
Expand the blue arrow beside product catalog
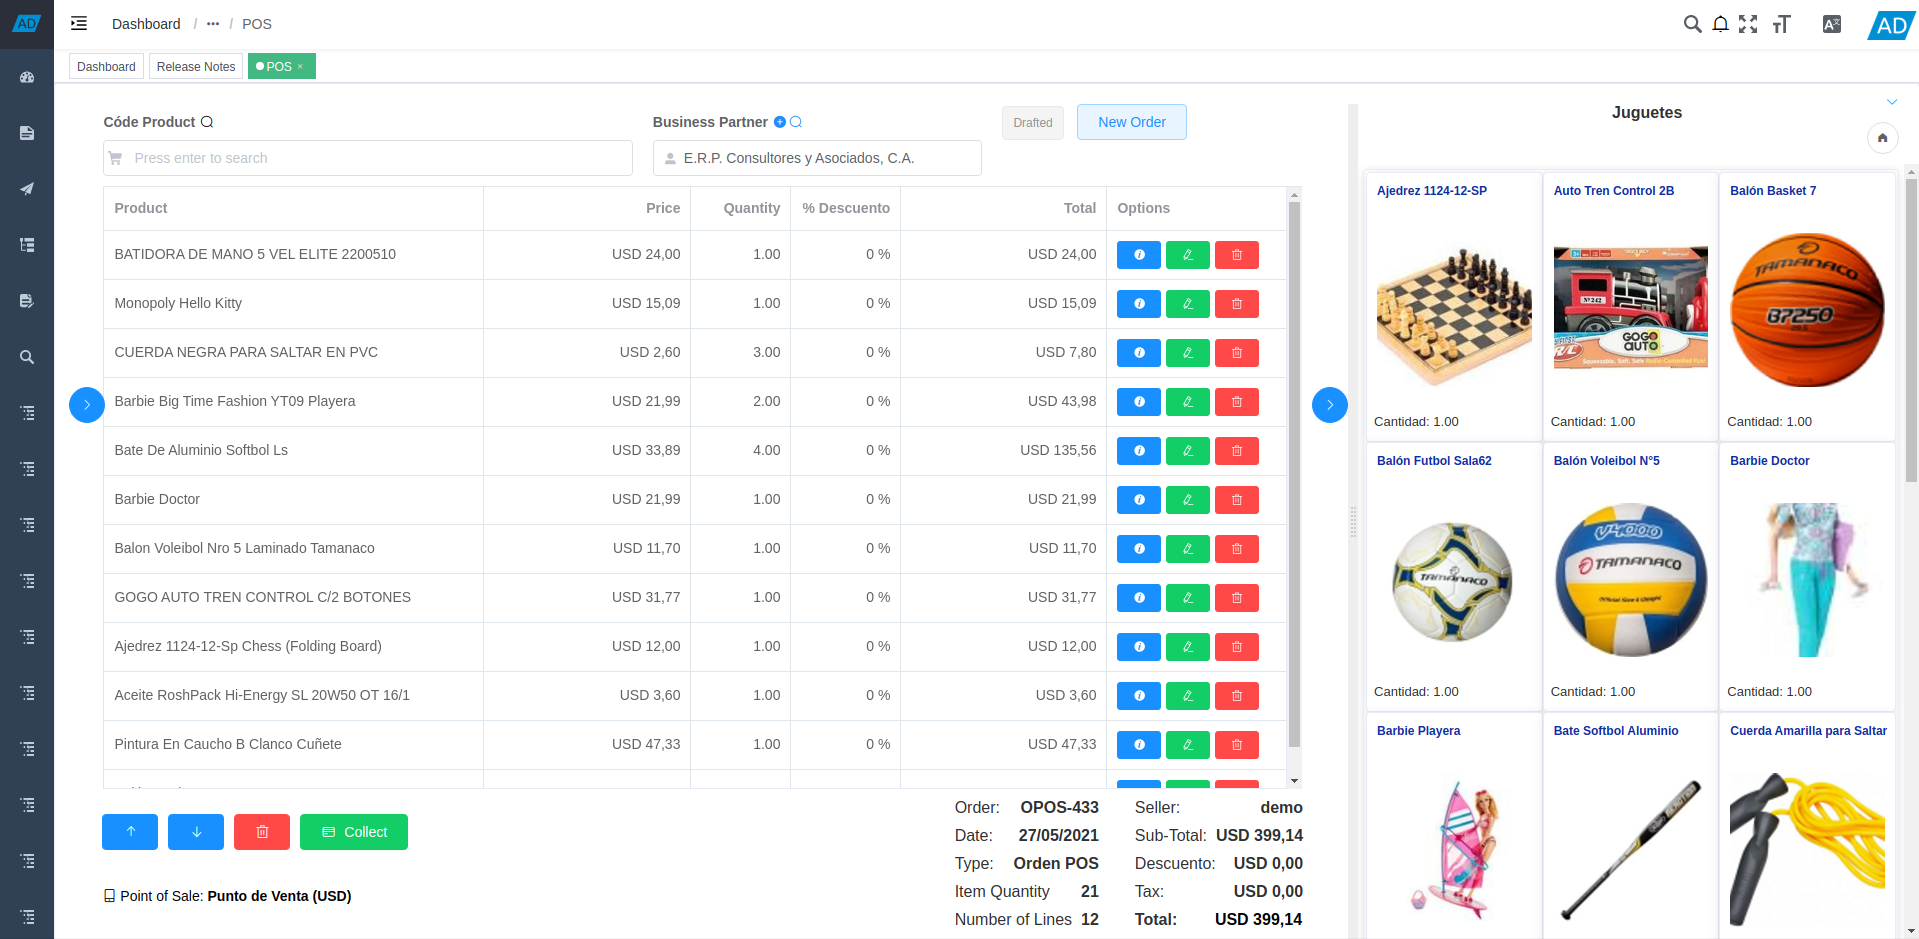point(1329,405)
